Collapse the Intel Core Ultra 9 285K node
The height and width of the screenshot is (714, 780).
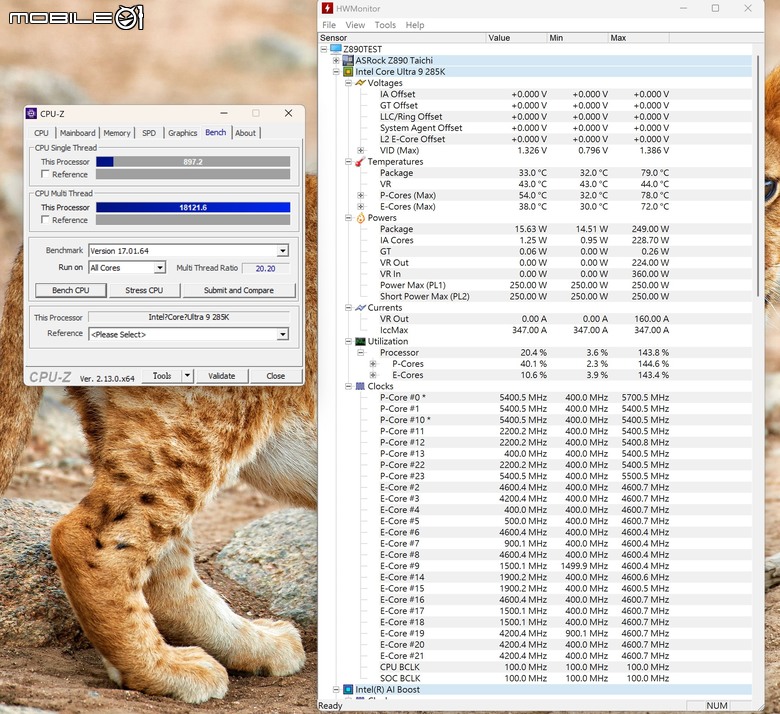click(336, 72)
